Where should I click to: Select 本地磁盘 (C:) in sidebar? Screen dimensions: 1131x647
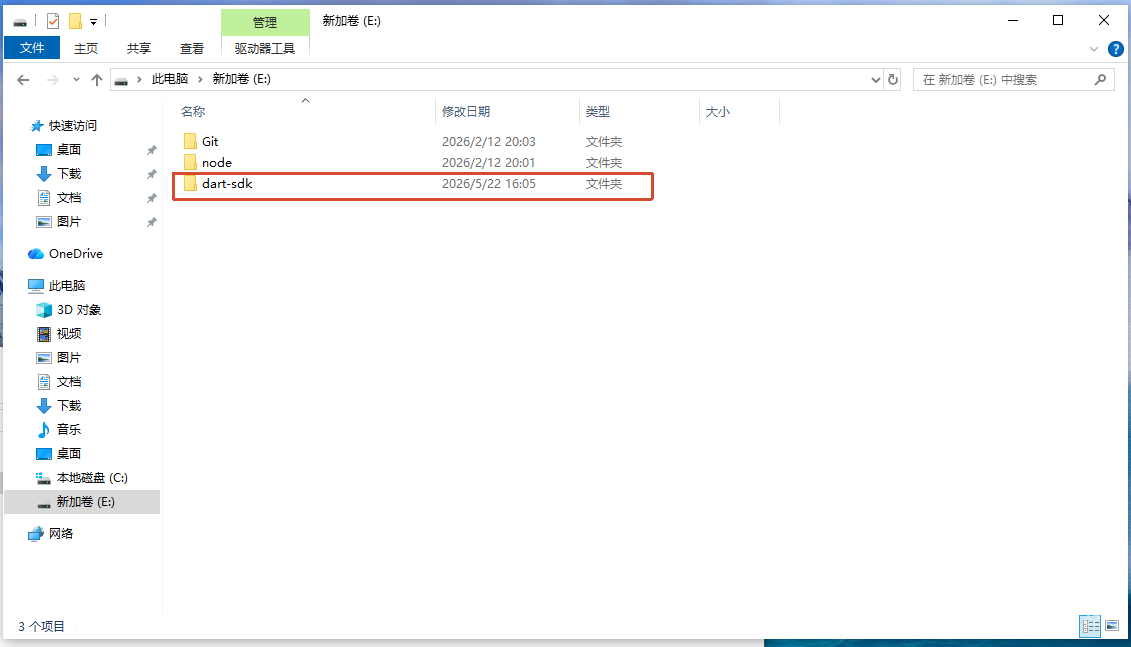(x=82, y=478)
